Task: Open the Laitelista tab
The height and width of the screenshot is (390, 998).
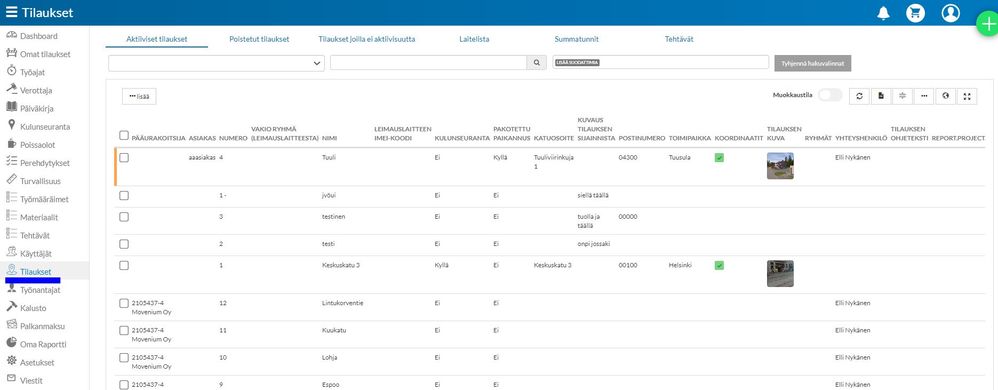Action: [x=474, y=39]
